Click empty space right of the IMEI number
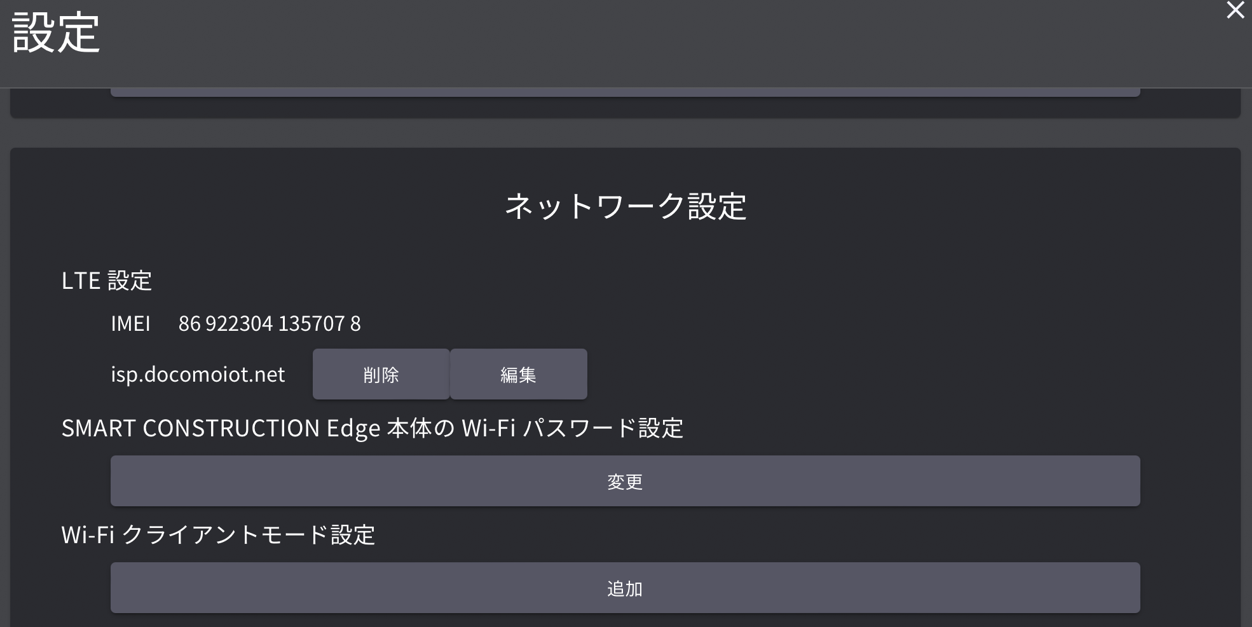1252x627 pixels. (x=750, y=323)
